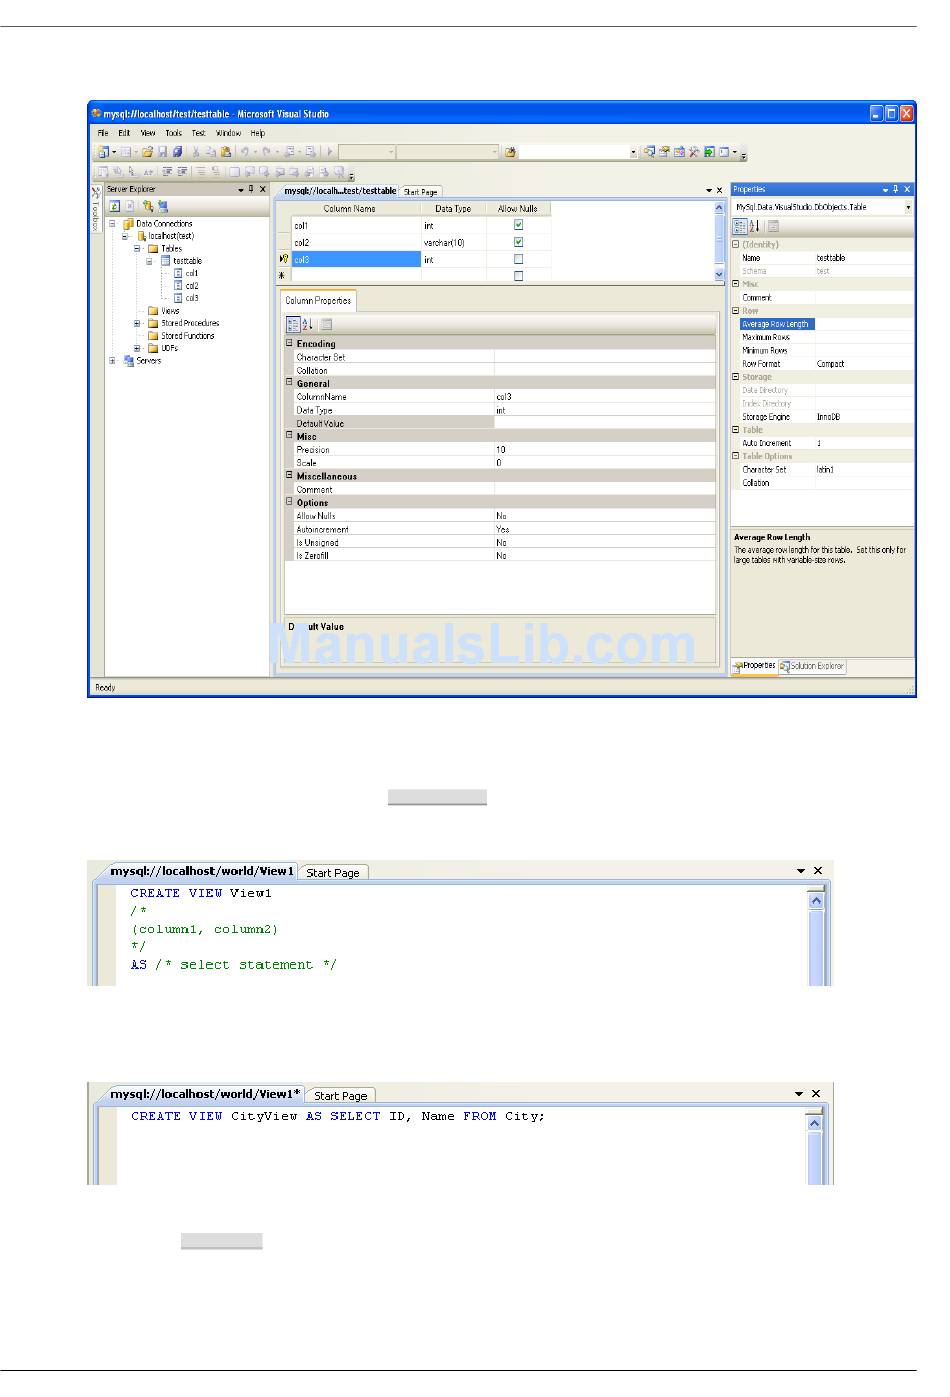Image resolution: width=950 pixels, height=1397 pixels.
Task: Open the object selector dropdown in Properties
Action: [908, 207]
